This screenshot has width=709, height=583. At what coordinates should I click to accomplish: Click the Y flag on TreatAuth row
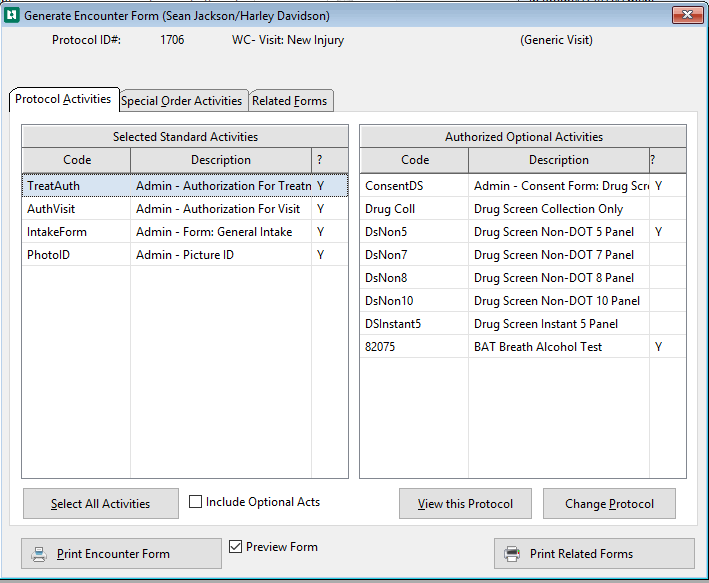[x=321, y=186]
